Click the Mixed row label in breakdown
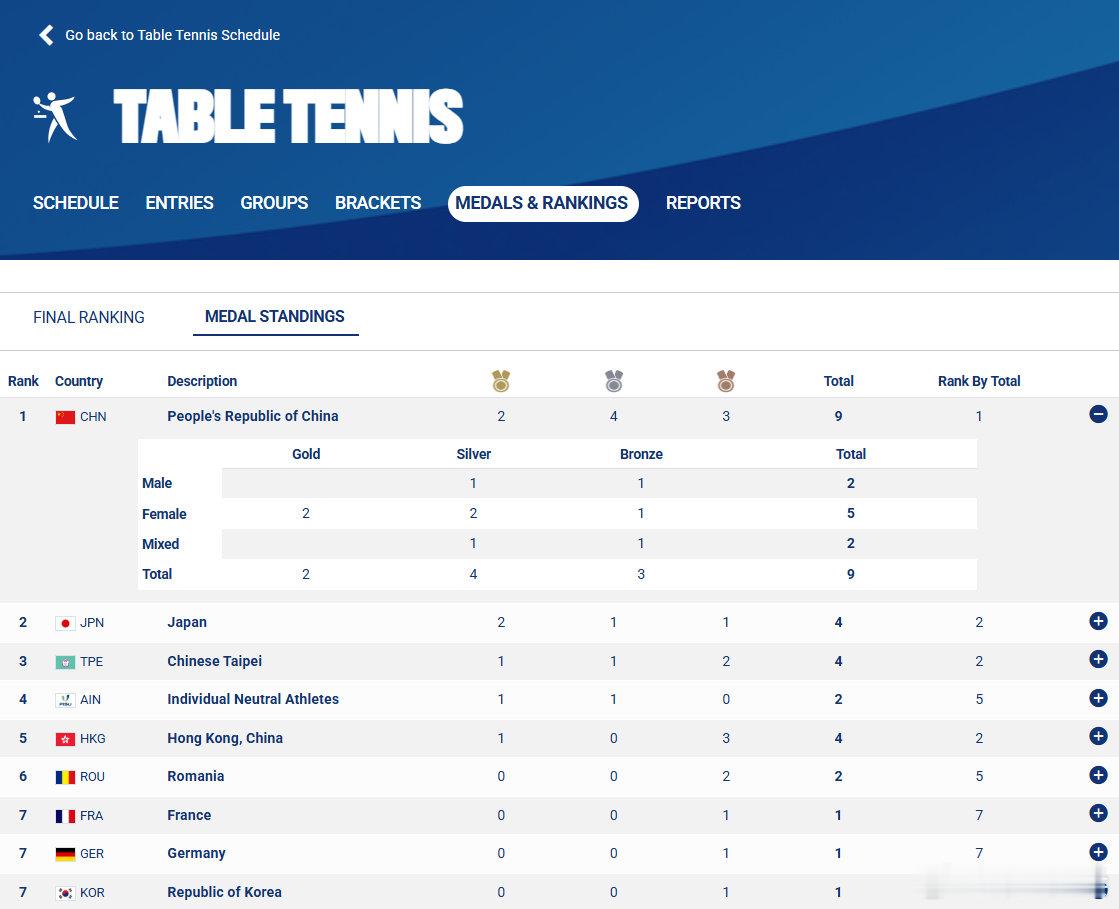The width and height of the screenshot is (1119, 909). coord(161,544)
